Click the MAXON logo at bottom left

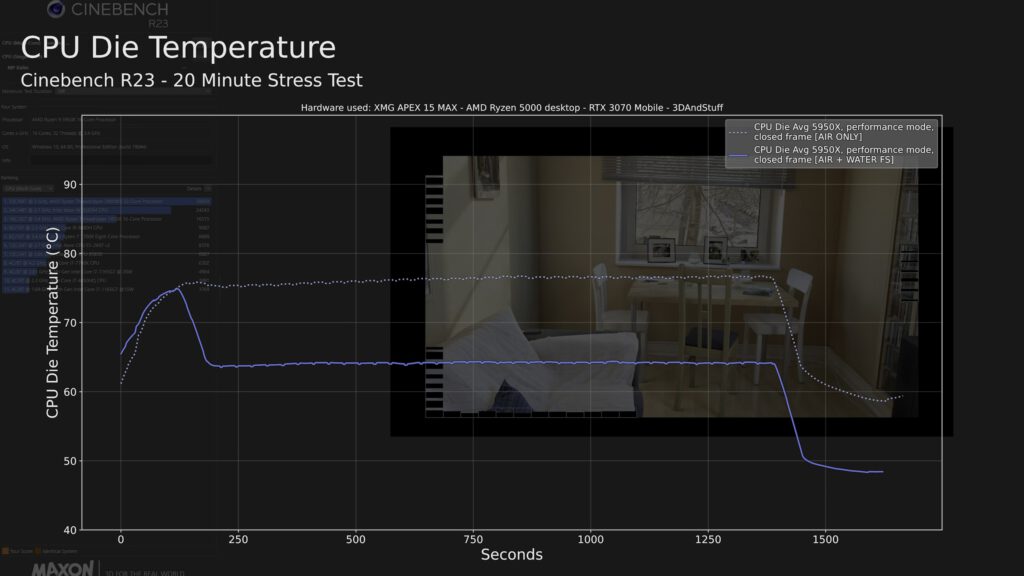point(63,568)
